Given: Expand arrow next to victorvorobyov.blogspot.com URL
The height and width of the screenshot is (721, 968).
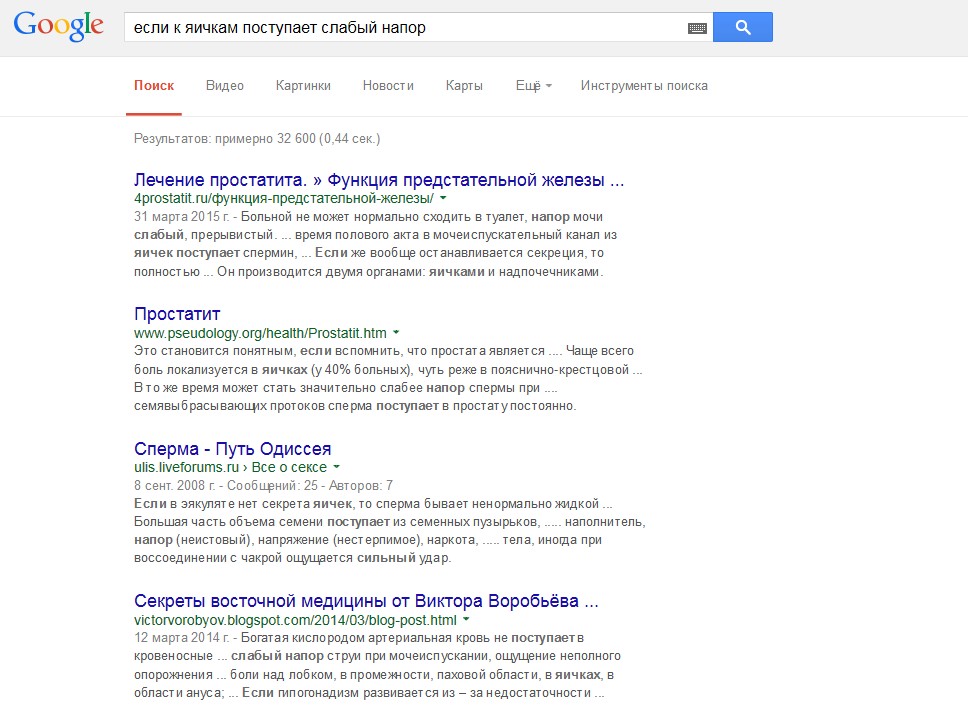Looking at the screenshot, I should 466,620.
